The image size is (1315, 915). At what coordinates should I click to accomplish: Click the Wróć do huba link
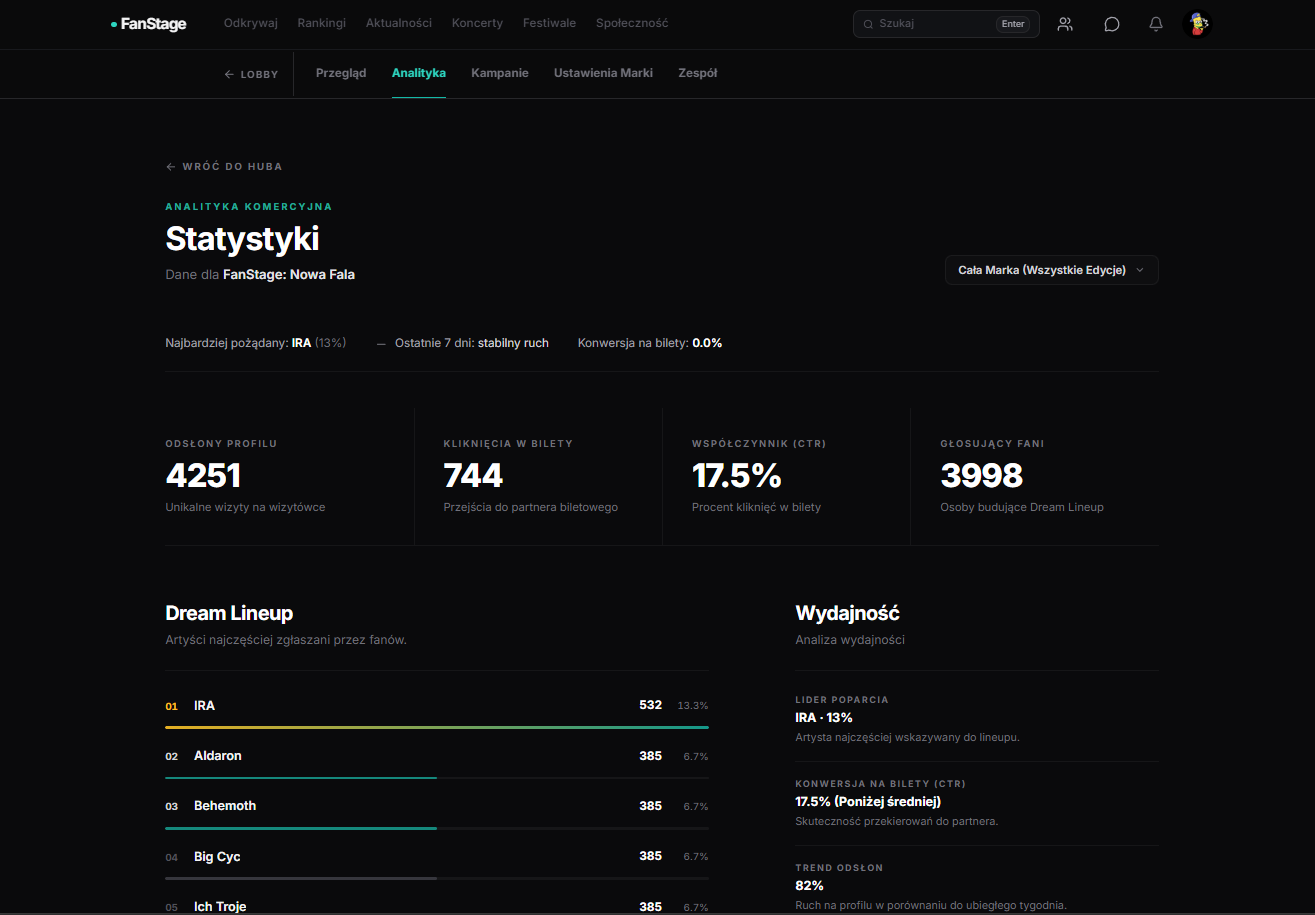click(224, 167)
